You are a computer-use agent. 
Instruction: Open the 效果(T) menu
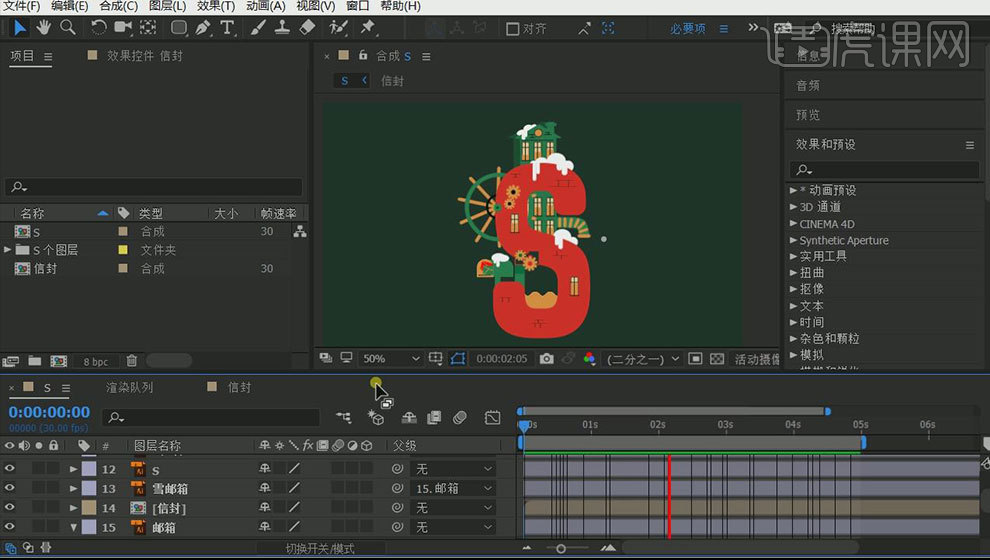pos(215,6)
